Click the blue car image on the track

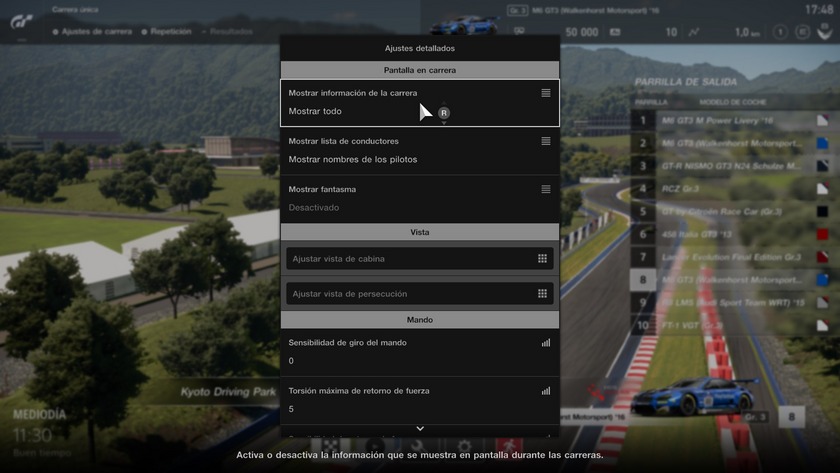(694, 396)
